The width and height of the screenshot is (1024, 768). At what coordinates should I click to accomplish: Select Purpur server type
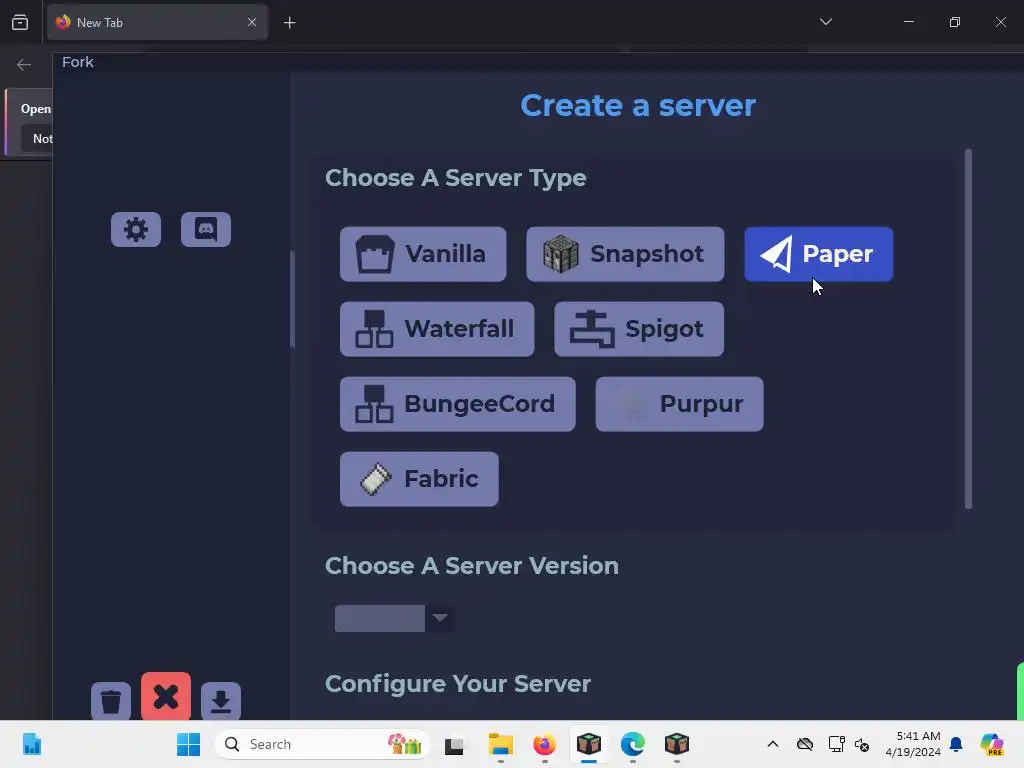679,404
